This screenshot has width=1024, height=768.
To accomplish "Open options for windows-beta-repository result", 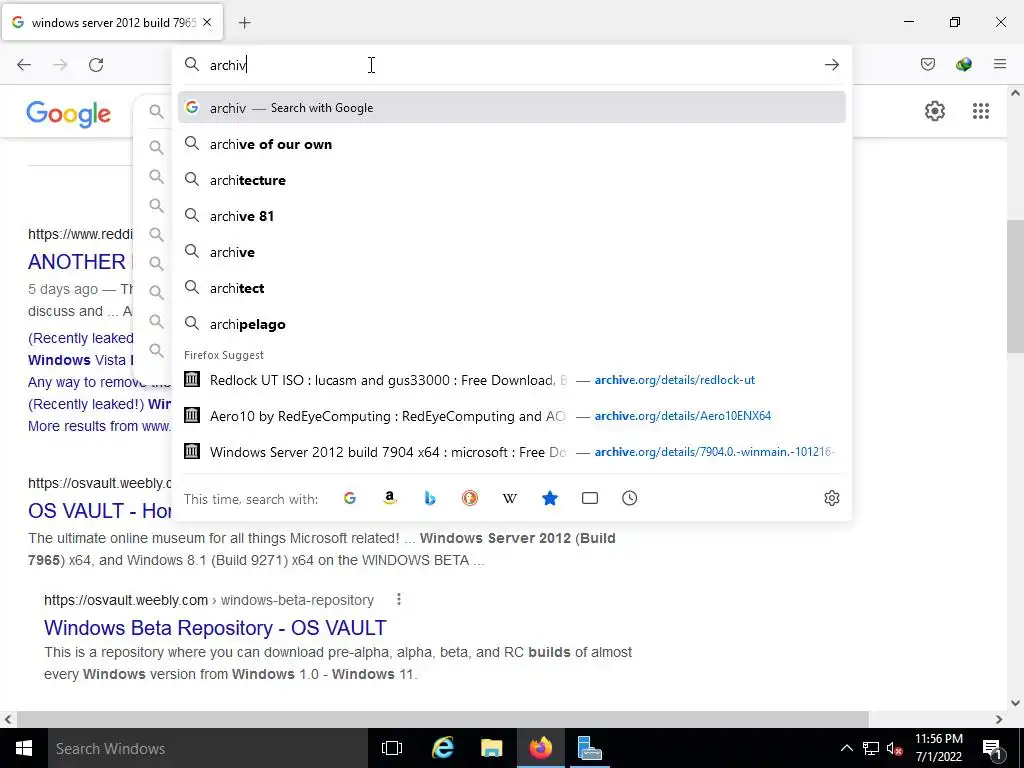I will (x=398, y=600).
